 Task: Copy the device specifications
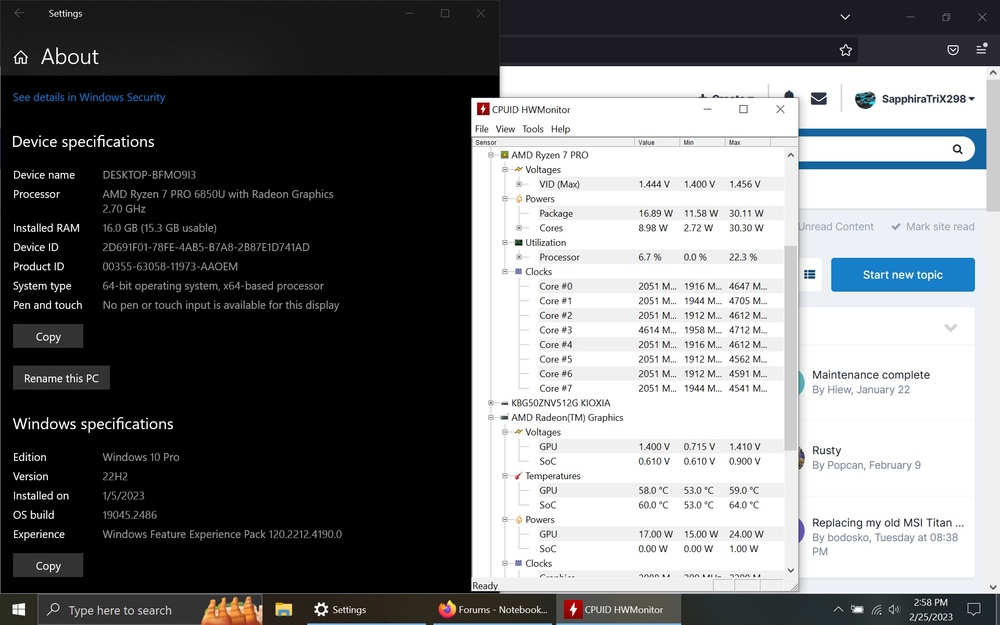(48, 336)
